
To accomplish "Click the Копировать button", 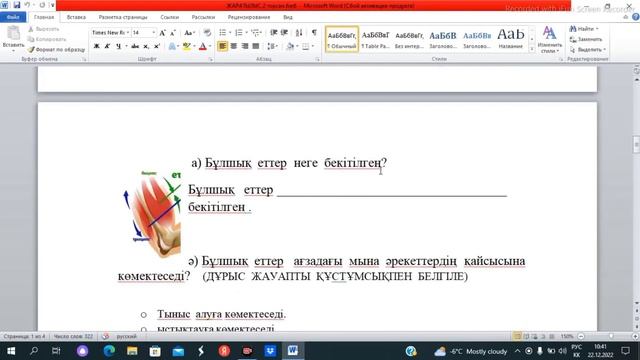I will pos(47,39).
